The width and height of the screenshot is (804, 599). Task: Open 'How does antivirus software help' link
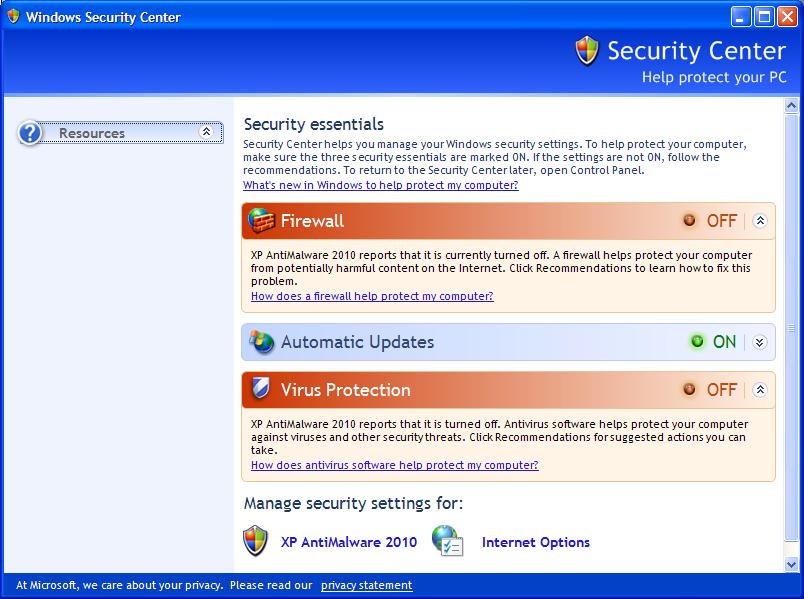[395, 465]
